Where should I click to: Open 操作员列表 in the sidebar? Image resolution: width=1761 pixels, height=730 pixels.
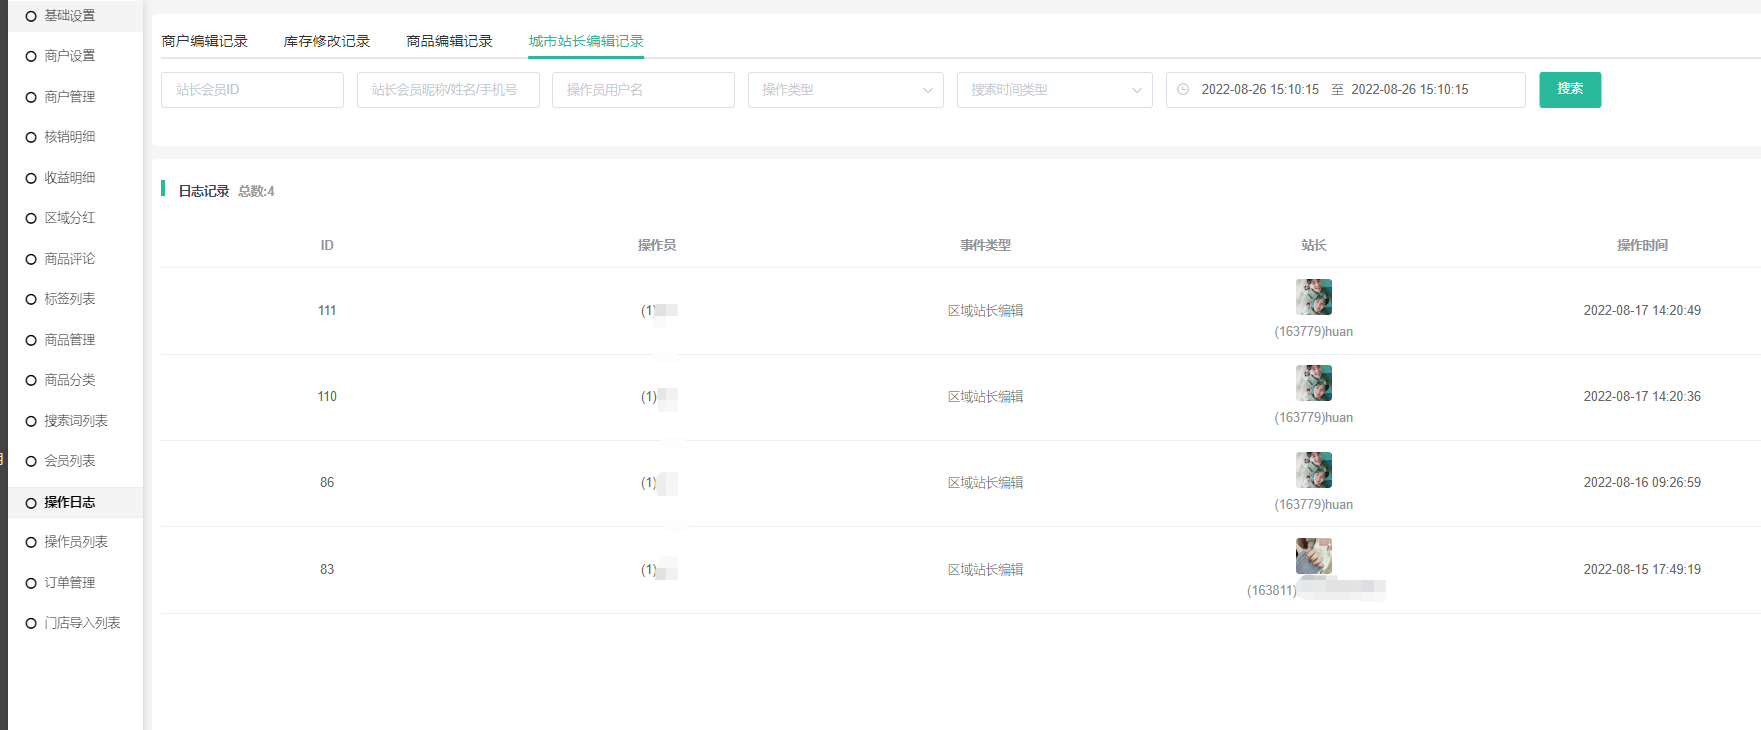75,542
